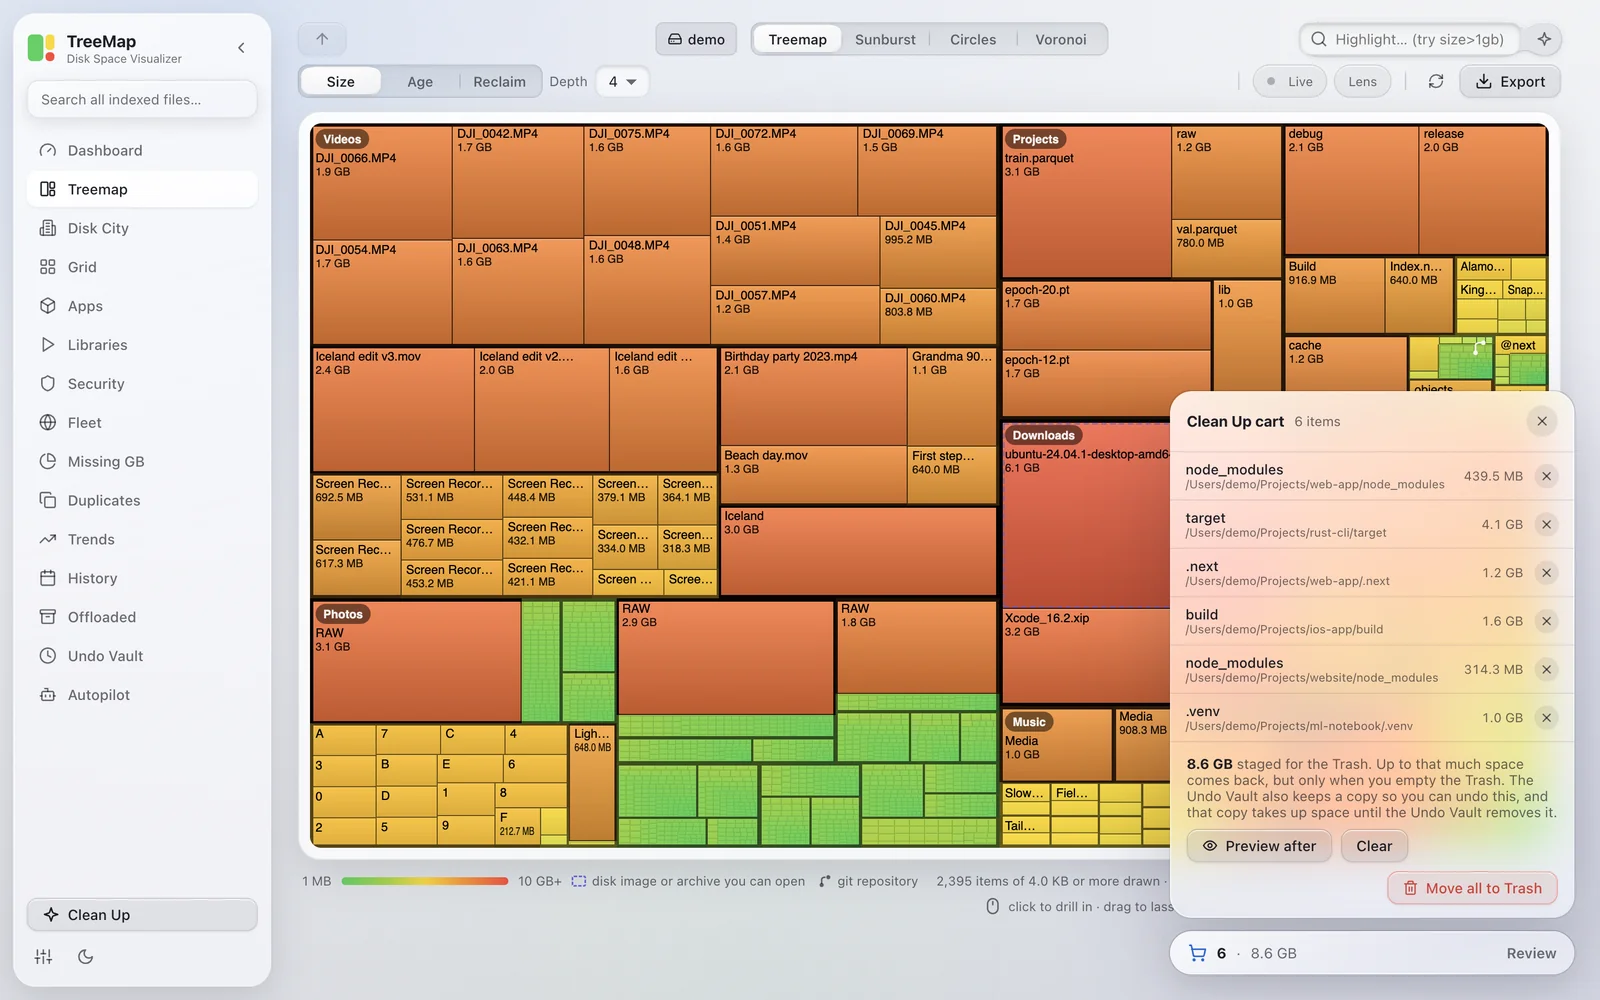Click Move all to Trash
The image size is (1600, 1000).
1472,888
